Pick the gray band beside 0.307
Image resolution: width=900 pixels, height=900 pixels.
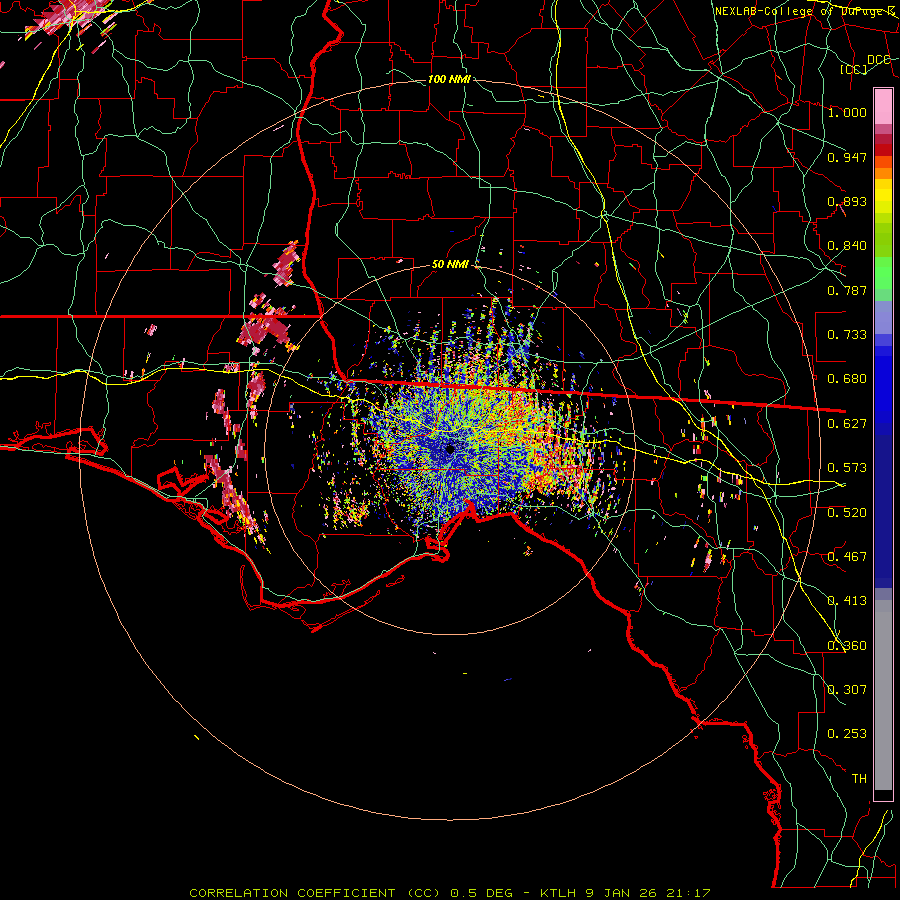click(x=883, y=695)
